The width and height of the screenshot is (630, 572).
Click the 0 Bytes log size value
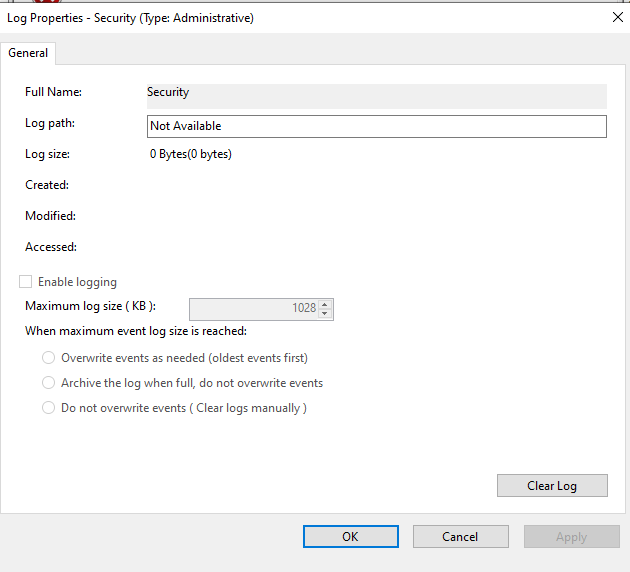coord(190,154)
